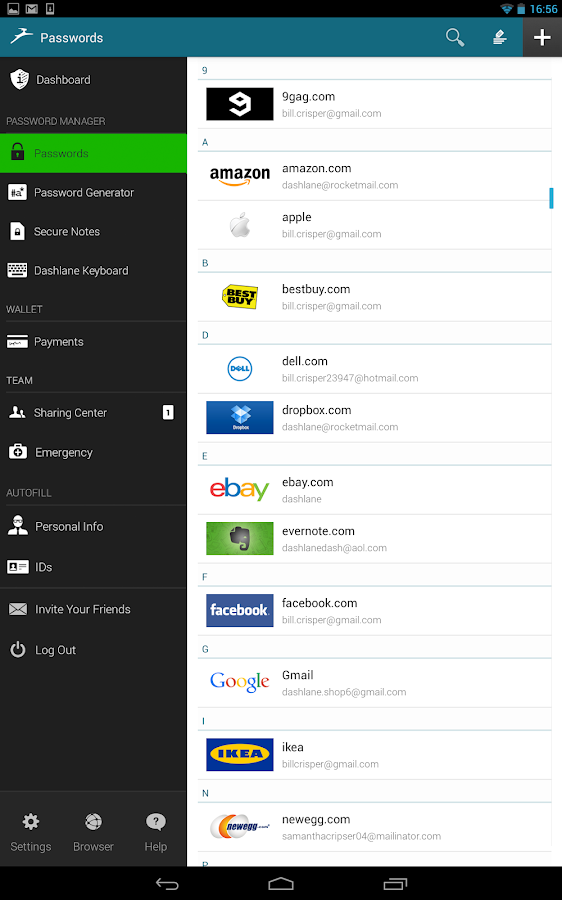Open the newegg logo thumbnail

tap(239, 827)
